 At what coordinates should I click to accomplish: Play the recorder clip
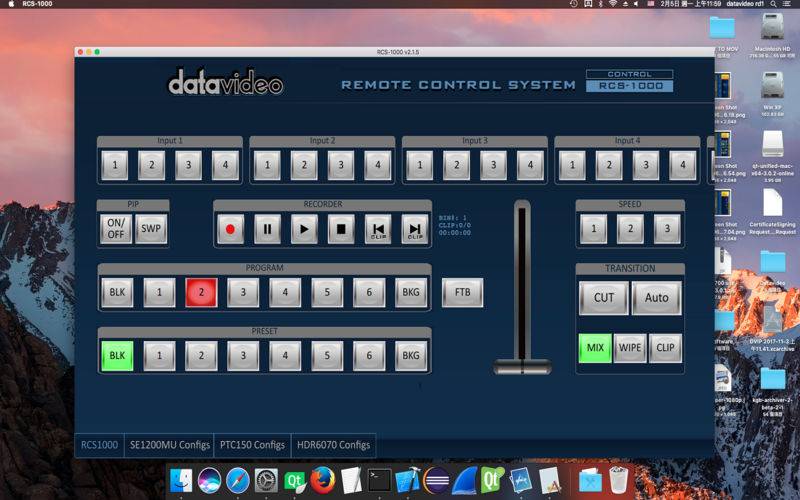pos(304,229)
